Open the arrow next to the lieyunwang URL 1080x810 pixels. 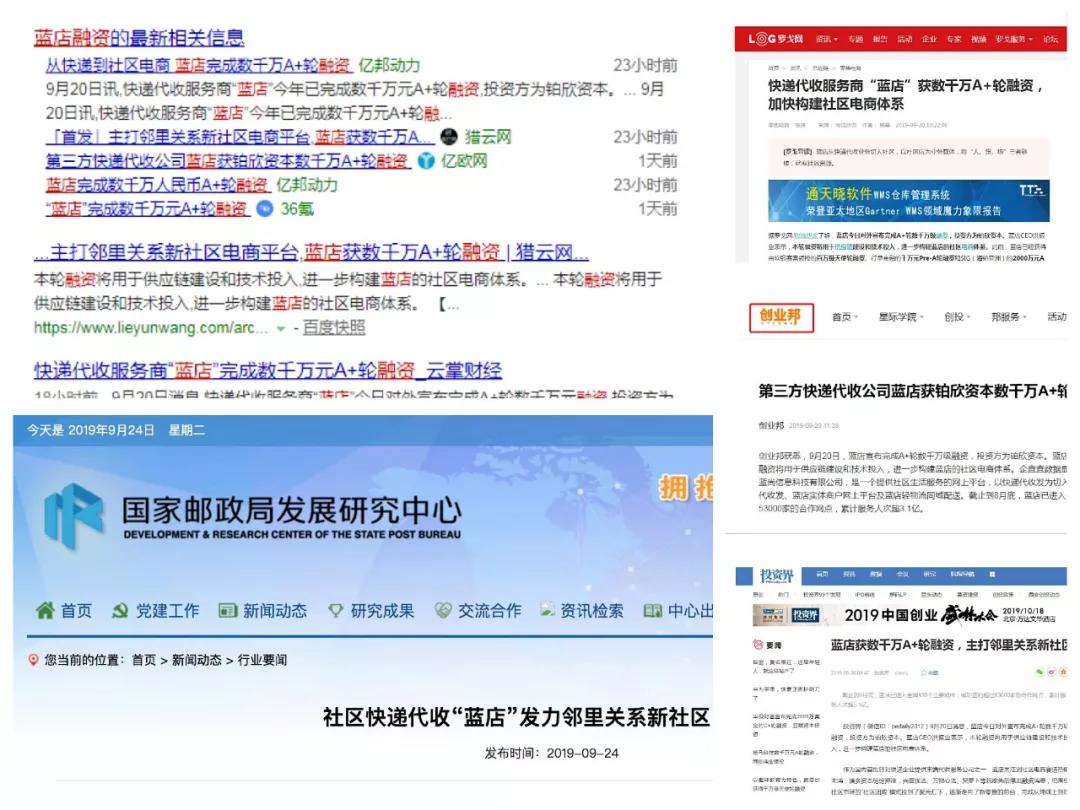280,329
